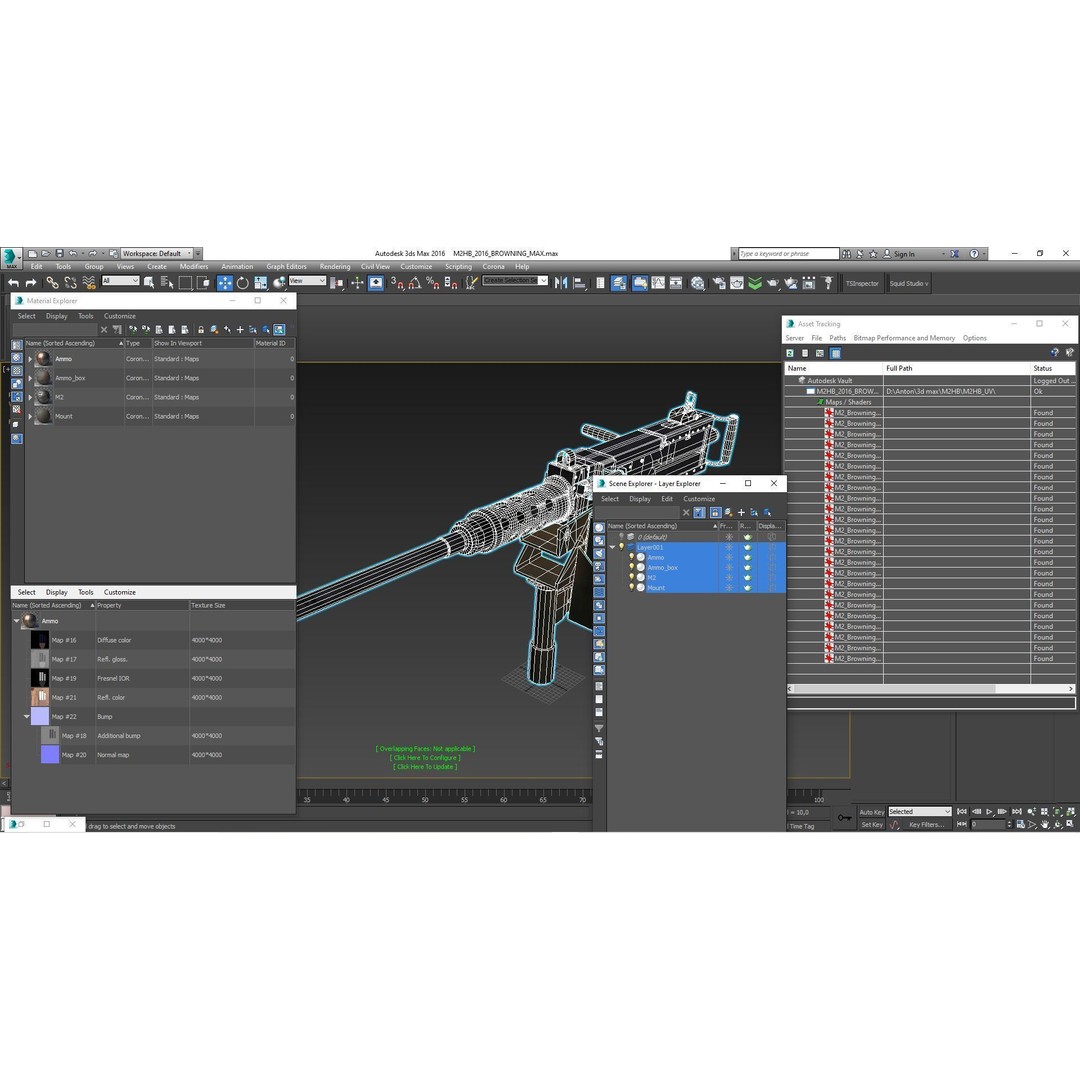Screen dimensions: 1080x1080
Task: Open Paths menu in Asset Tracking
Action: tap(838, 338)
